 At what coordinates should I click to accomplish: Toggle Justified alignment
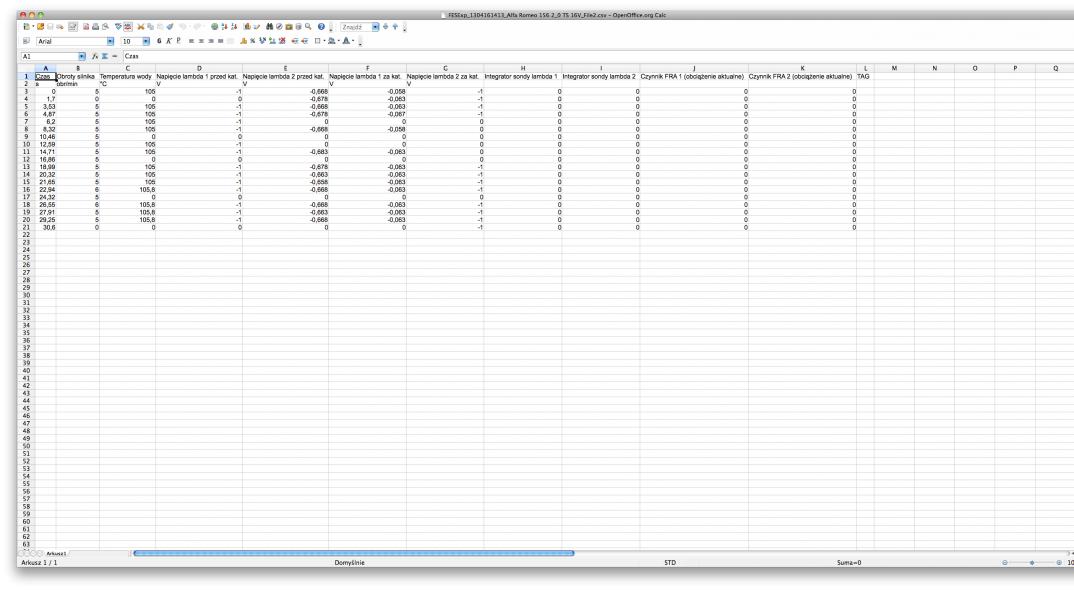[x=221, y=41]
